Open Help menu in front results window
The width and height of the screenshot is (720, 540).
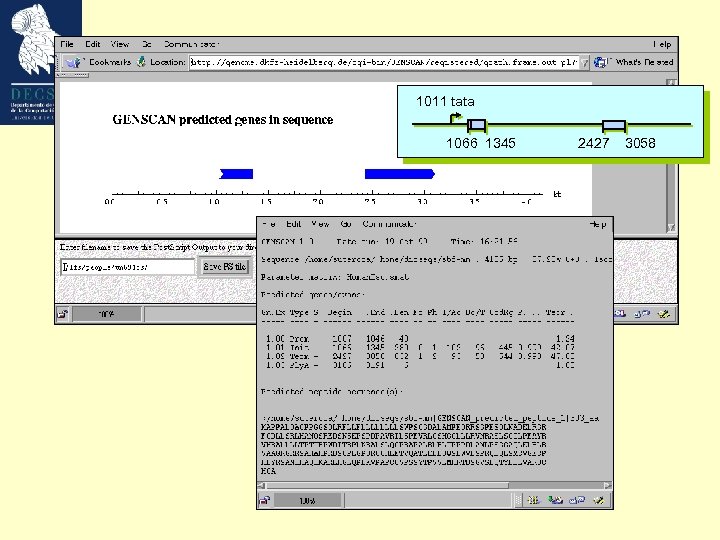pos(598,224)
